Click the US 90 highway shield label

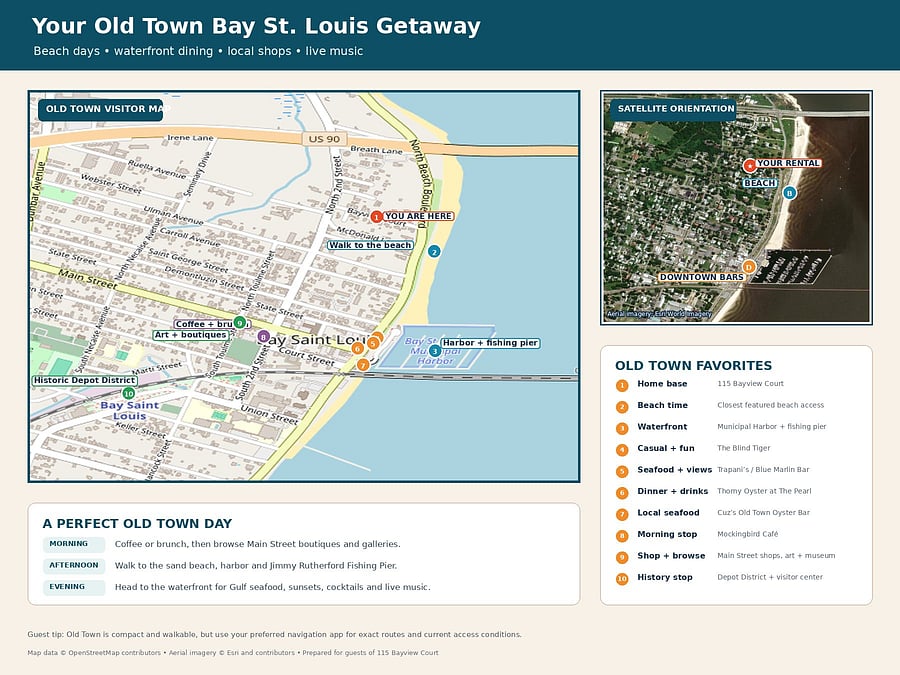324,139
